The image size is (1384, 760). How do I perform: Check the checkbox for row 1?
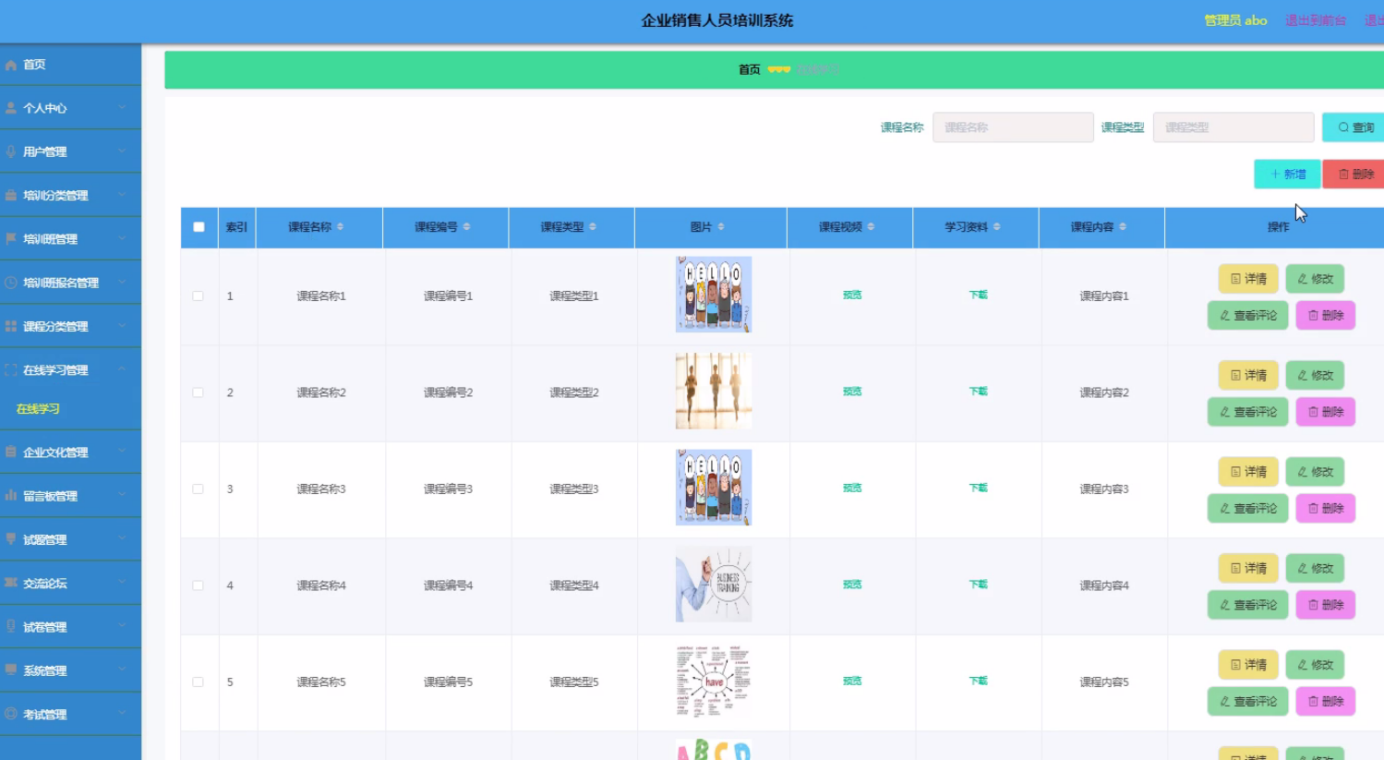pyautogui.click(x=198, y=296)
